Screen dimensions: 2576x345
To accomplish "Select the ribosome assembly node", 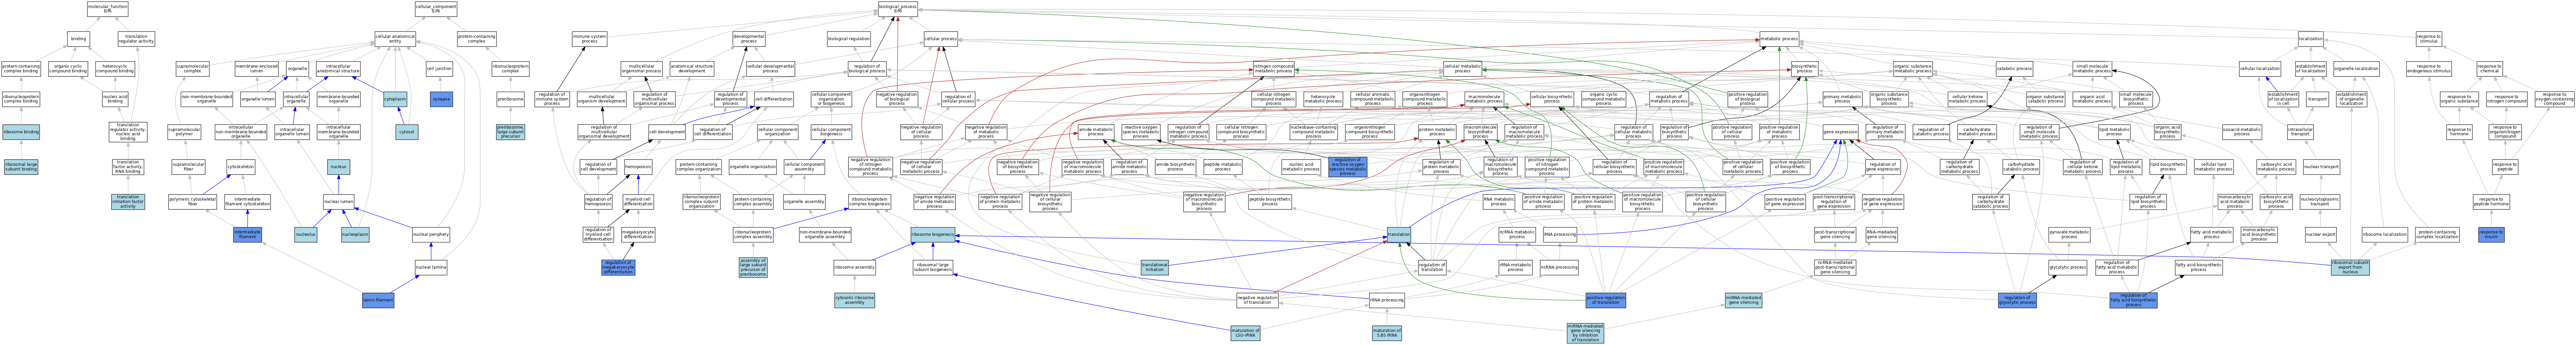I will 854,267.
